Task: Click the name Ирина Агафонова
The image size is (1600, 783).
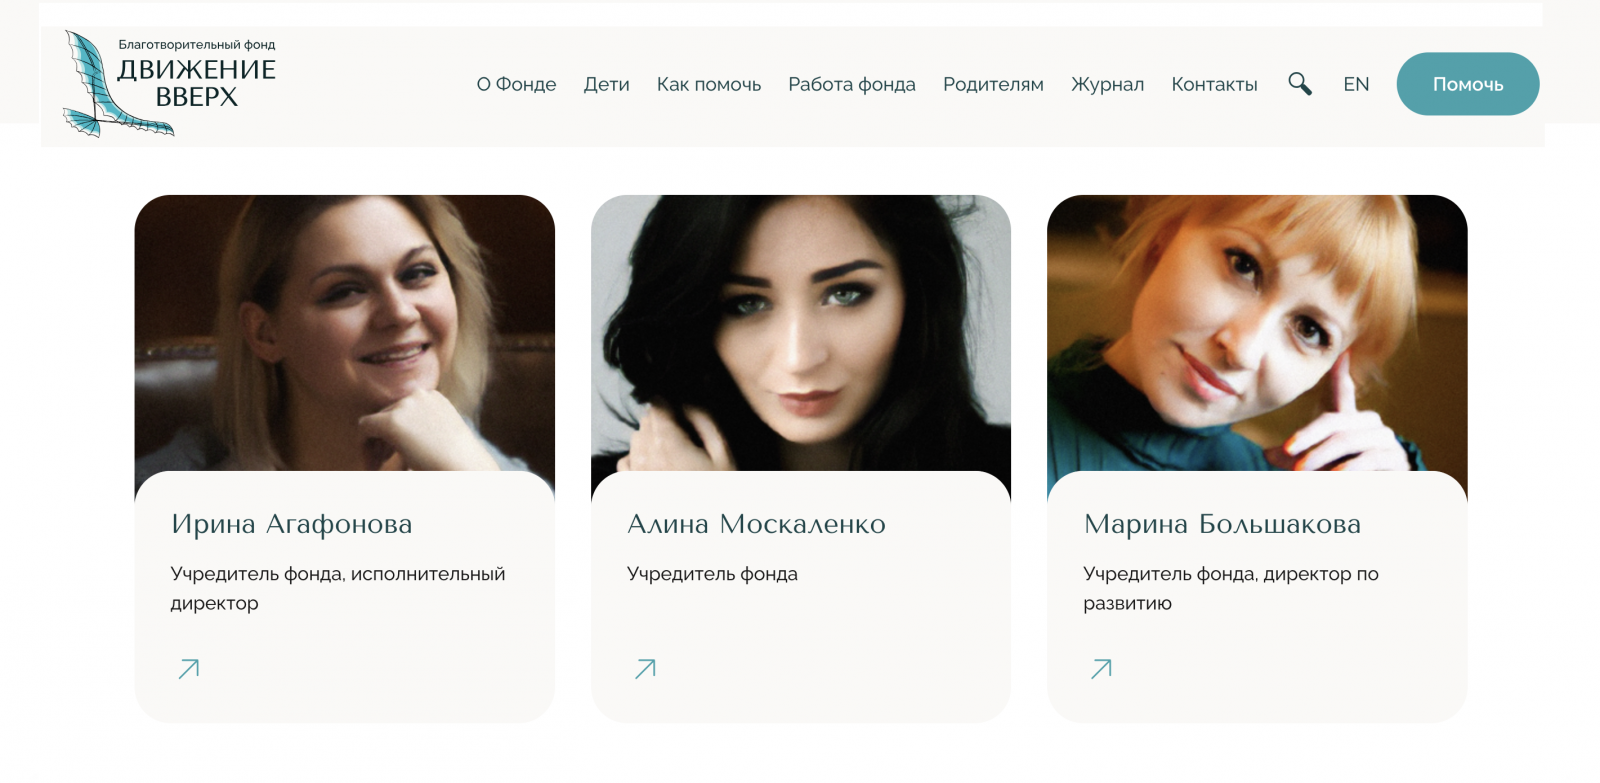Action: click(x=292, y=524)
